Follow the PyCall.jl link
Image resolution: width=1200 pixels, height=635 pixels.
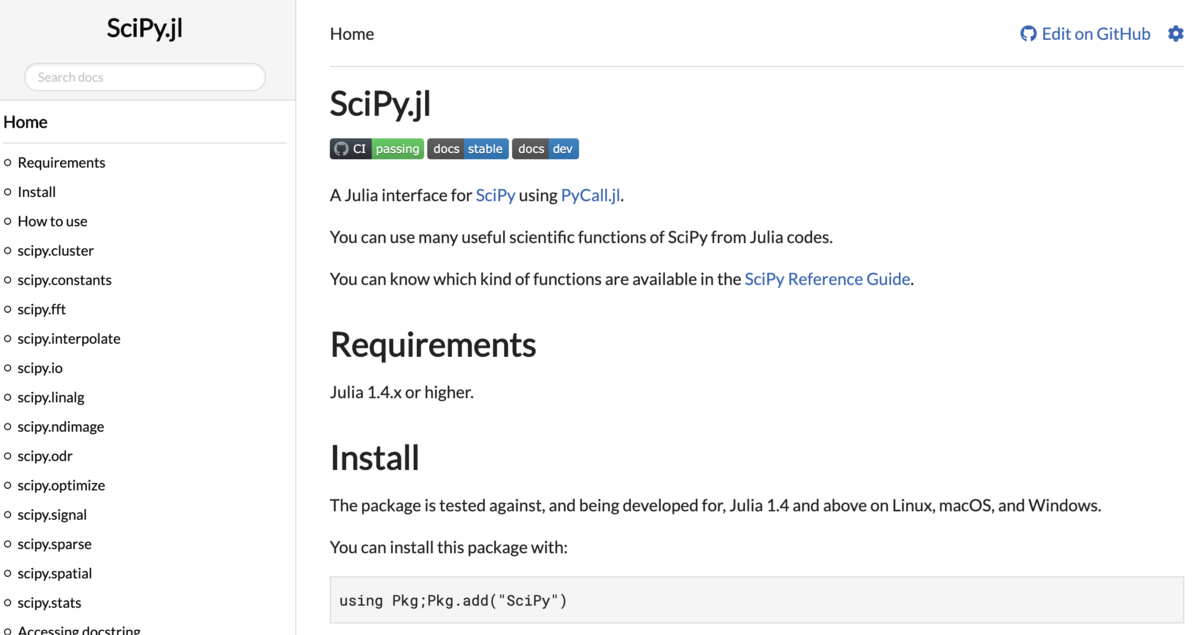click(x=591, y=195)
